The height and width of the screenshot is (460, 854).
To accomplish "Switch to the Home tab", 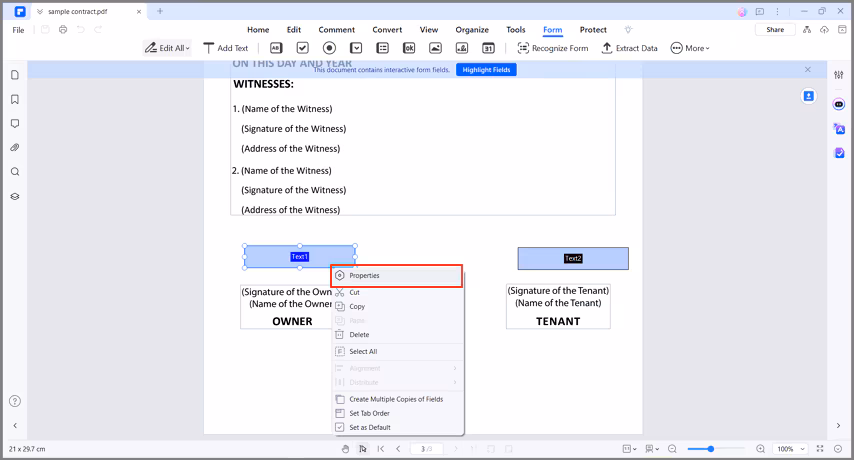I will pyautogui.click(x=258, y=30).
